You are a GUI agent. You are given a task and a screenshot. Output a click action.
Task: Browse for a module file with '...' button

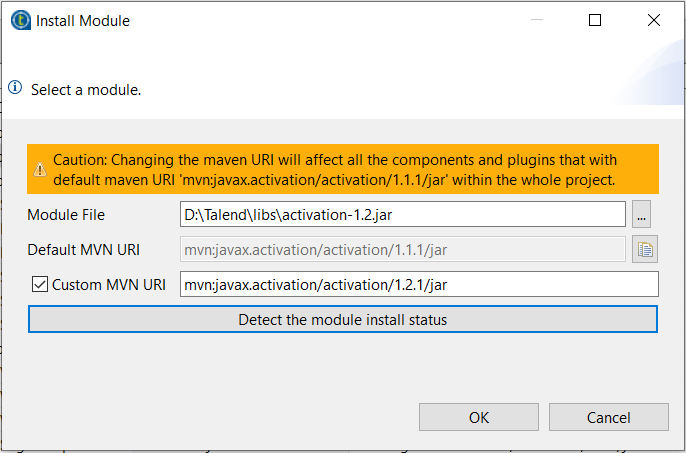642,214
